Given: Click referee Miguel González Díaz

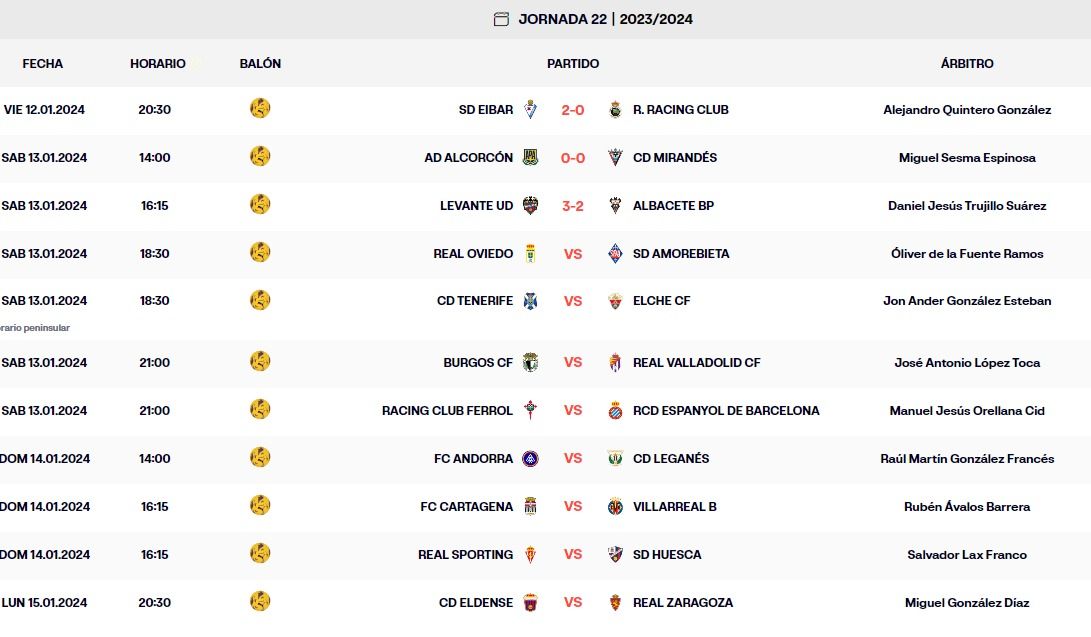Looking at the screenshot, I should coord(967,603).
